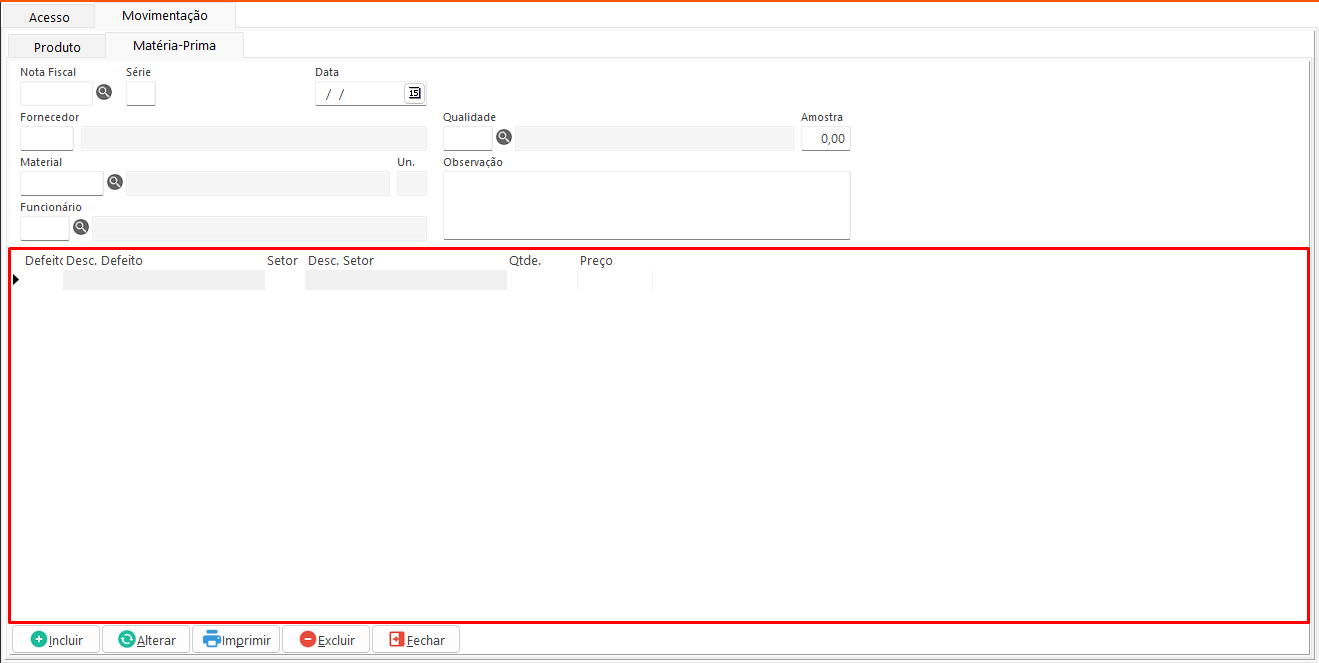Click the Excluir button
Screen dimensions: 1319x663
coord(326,640)
